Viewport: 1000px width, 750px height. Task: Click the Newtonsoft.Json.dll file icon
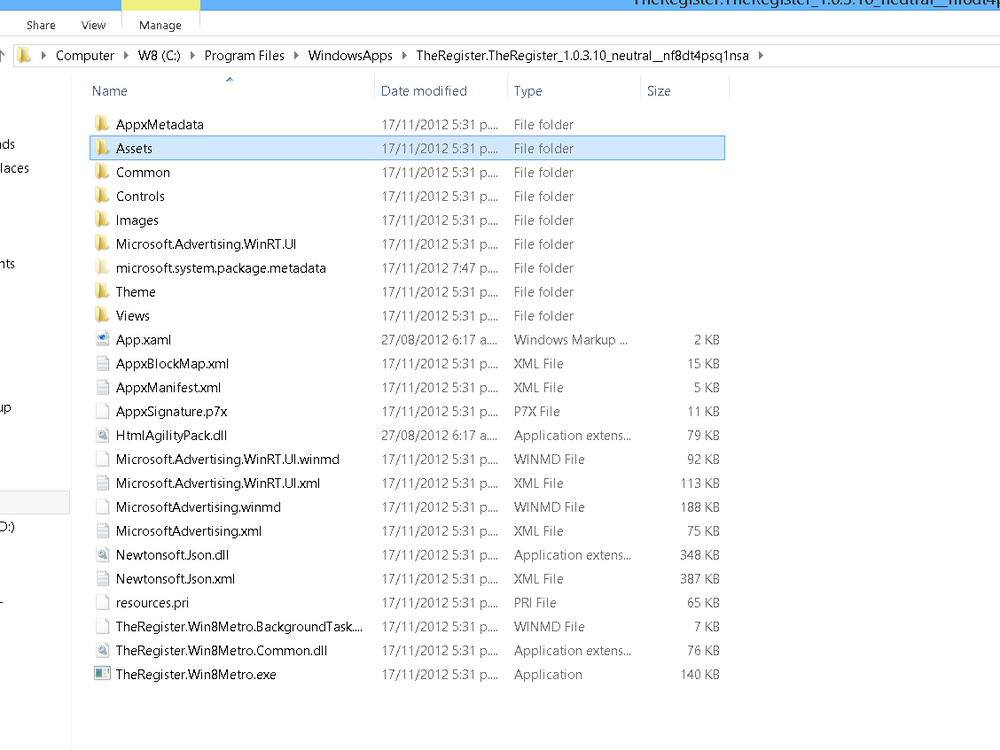102,555
